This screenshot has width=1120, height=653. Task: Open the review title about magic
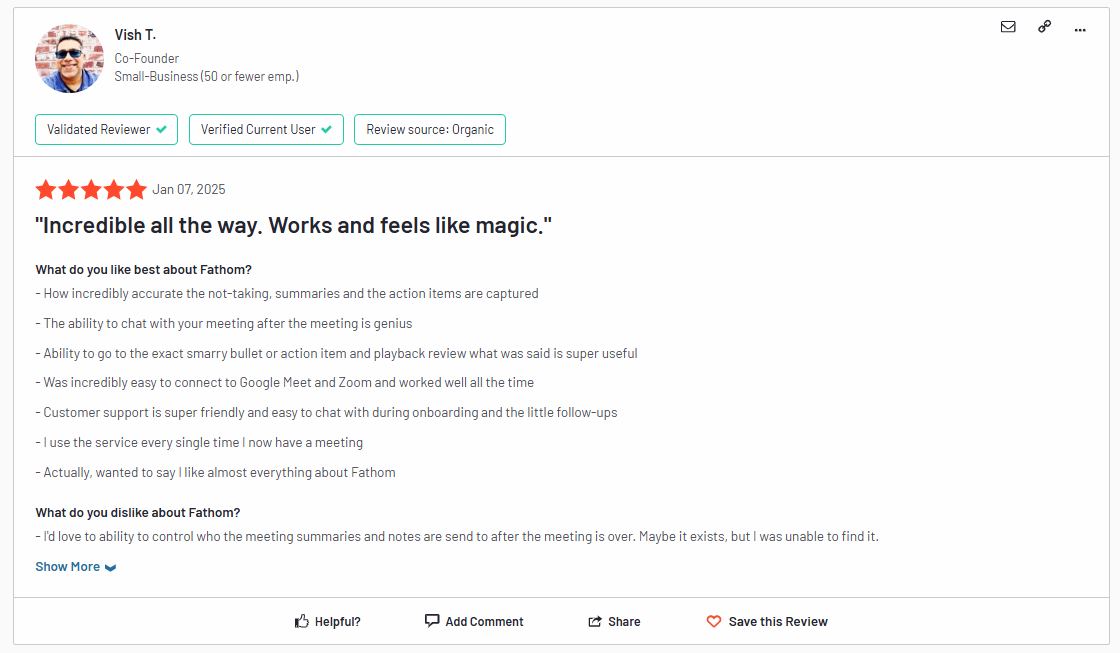(294, 226)
